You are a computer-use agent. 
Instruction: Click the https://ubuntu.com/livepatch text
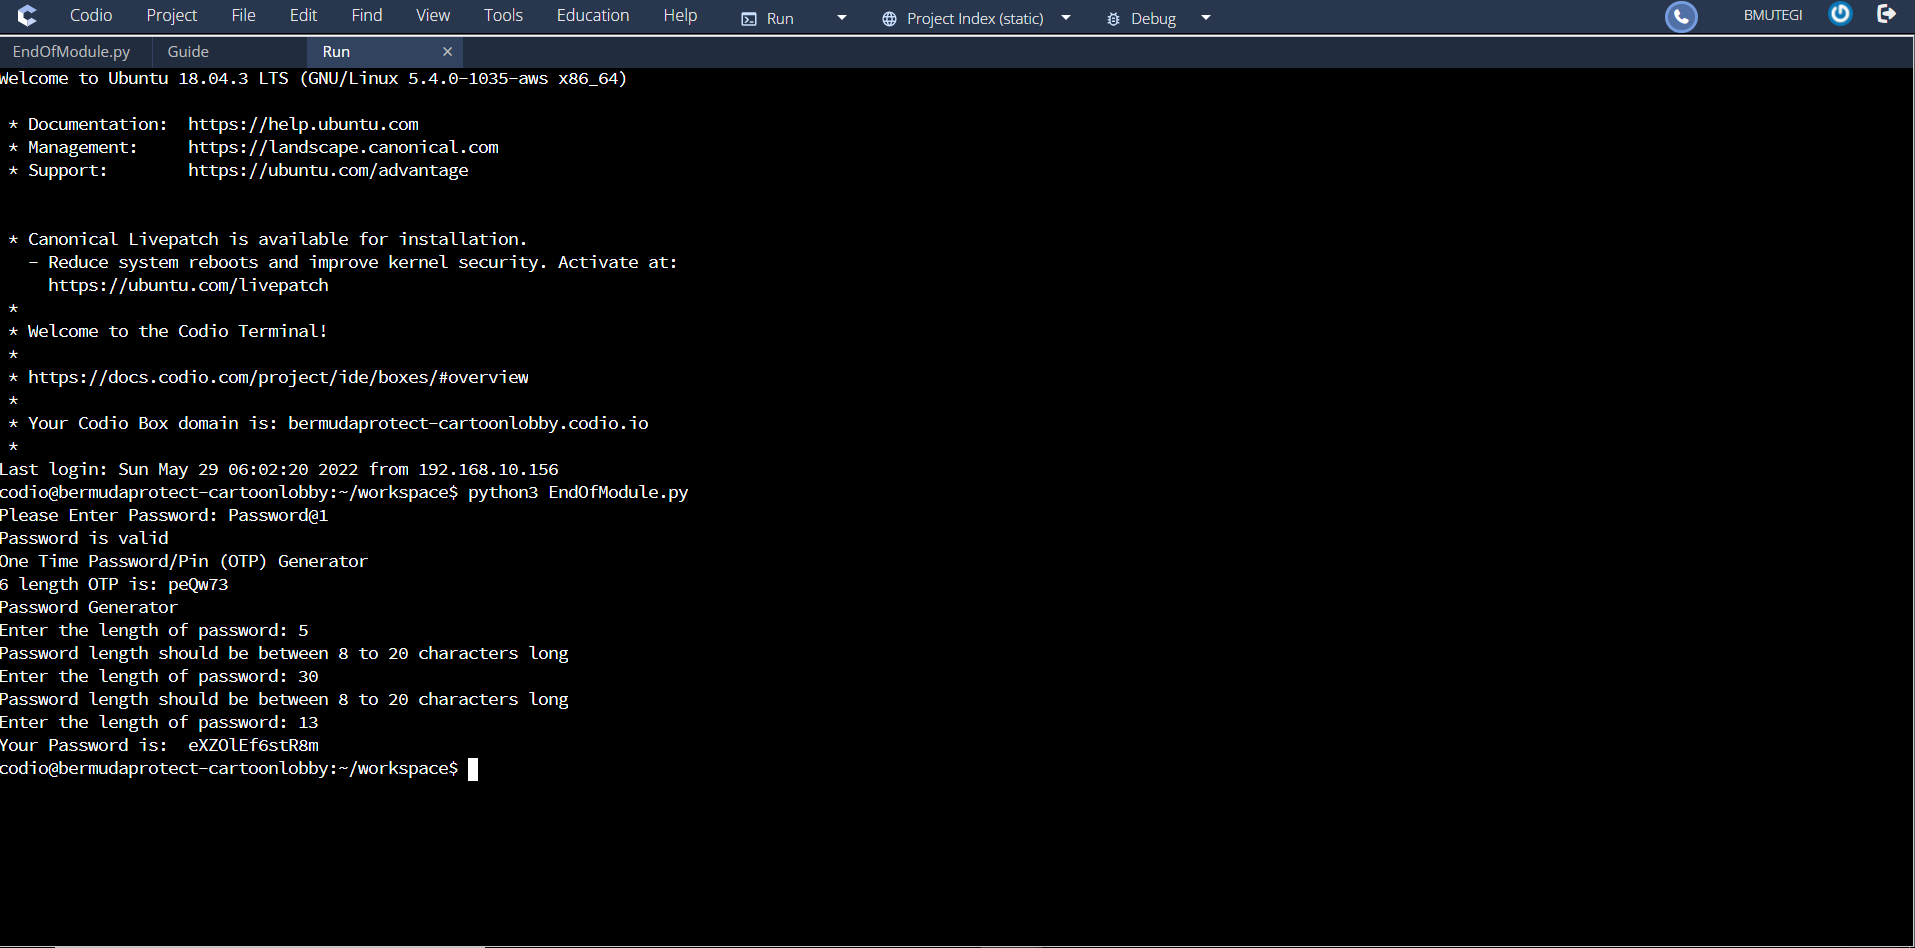[188, 285]
